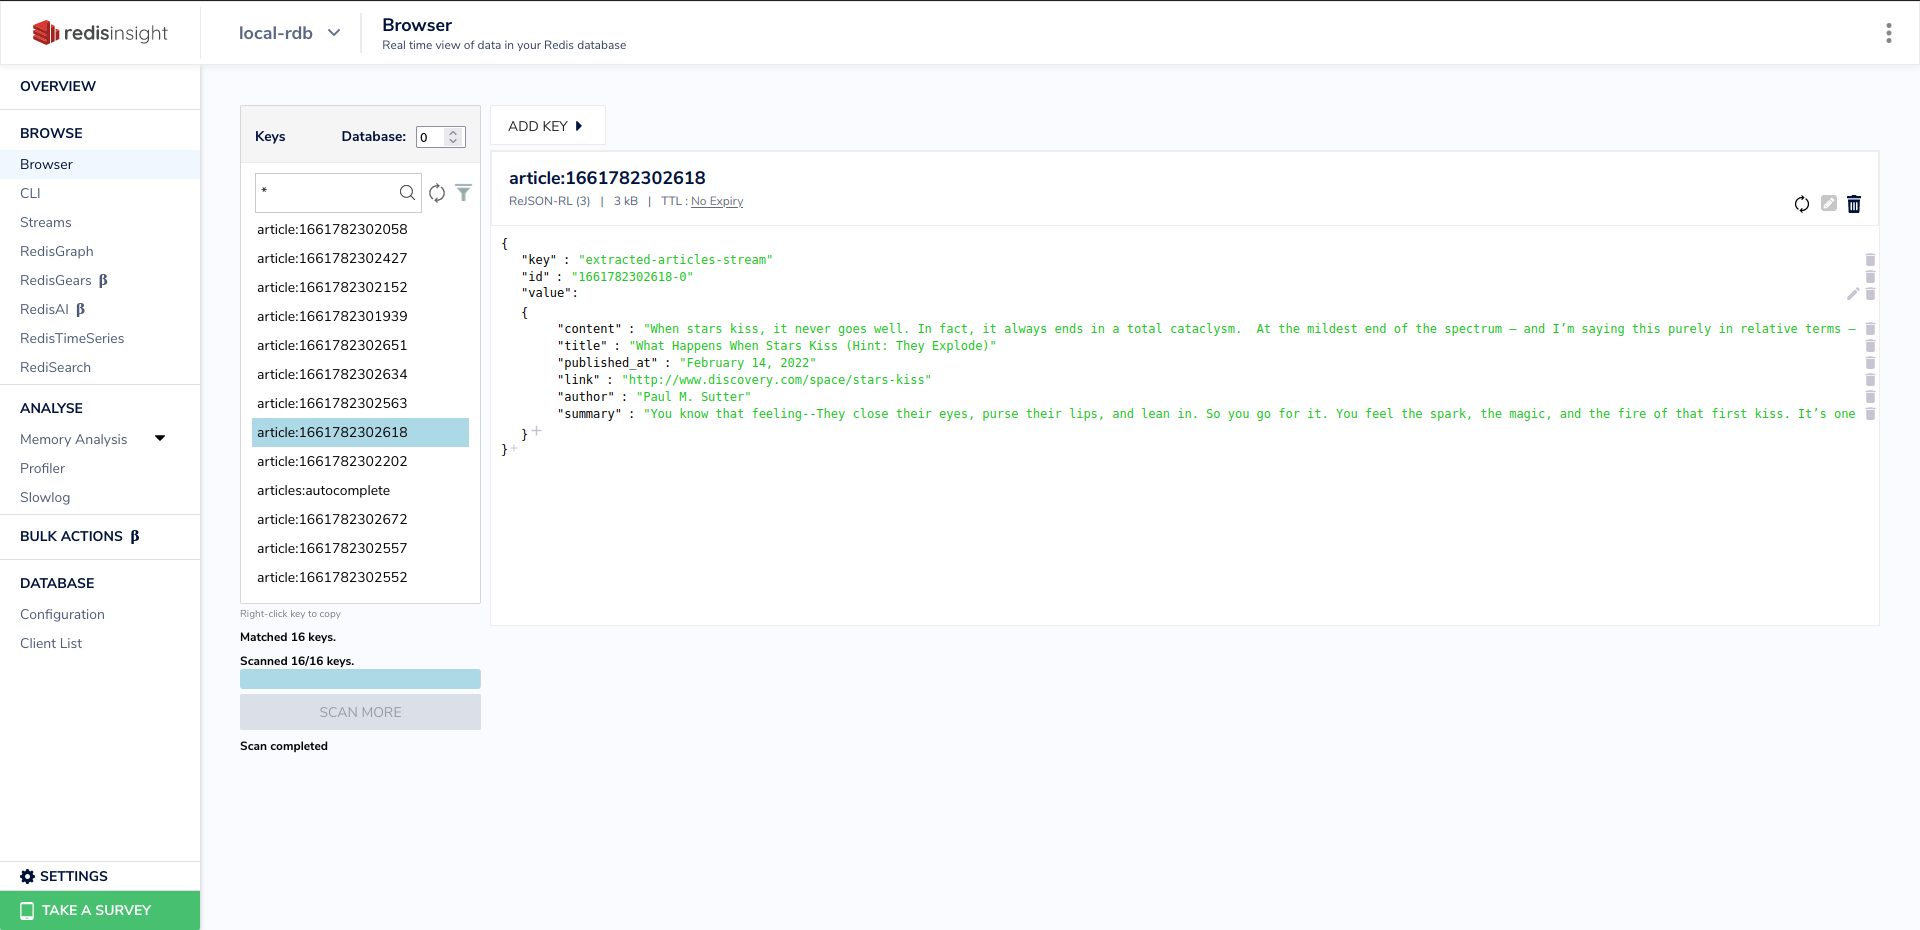This screenshot has width=1920, height=930.
Task: Reload the selected key value
Action: (x=1802, y=204)
